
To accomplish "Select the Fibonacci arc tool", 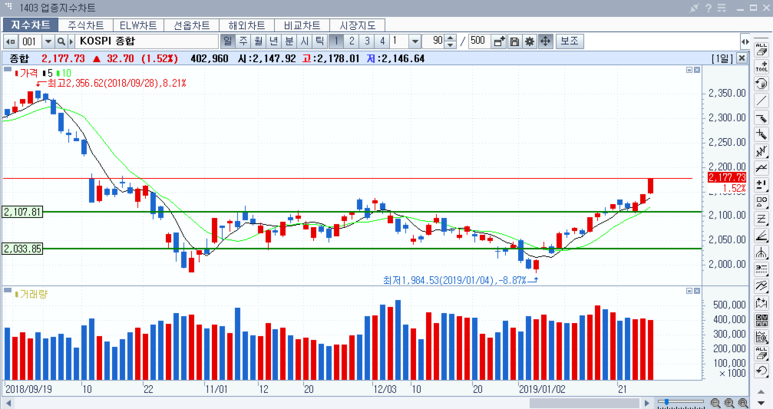I will tap(762, 252).
